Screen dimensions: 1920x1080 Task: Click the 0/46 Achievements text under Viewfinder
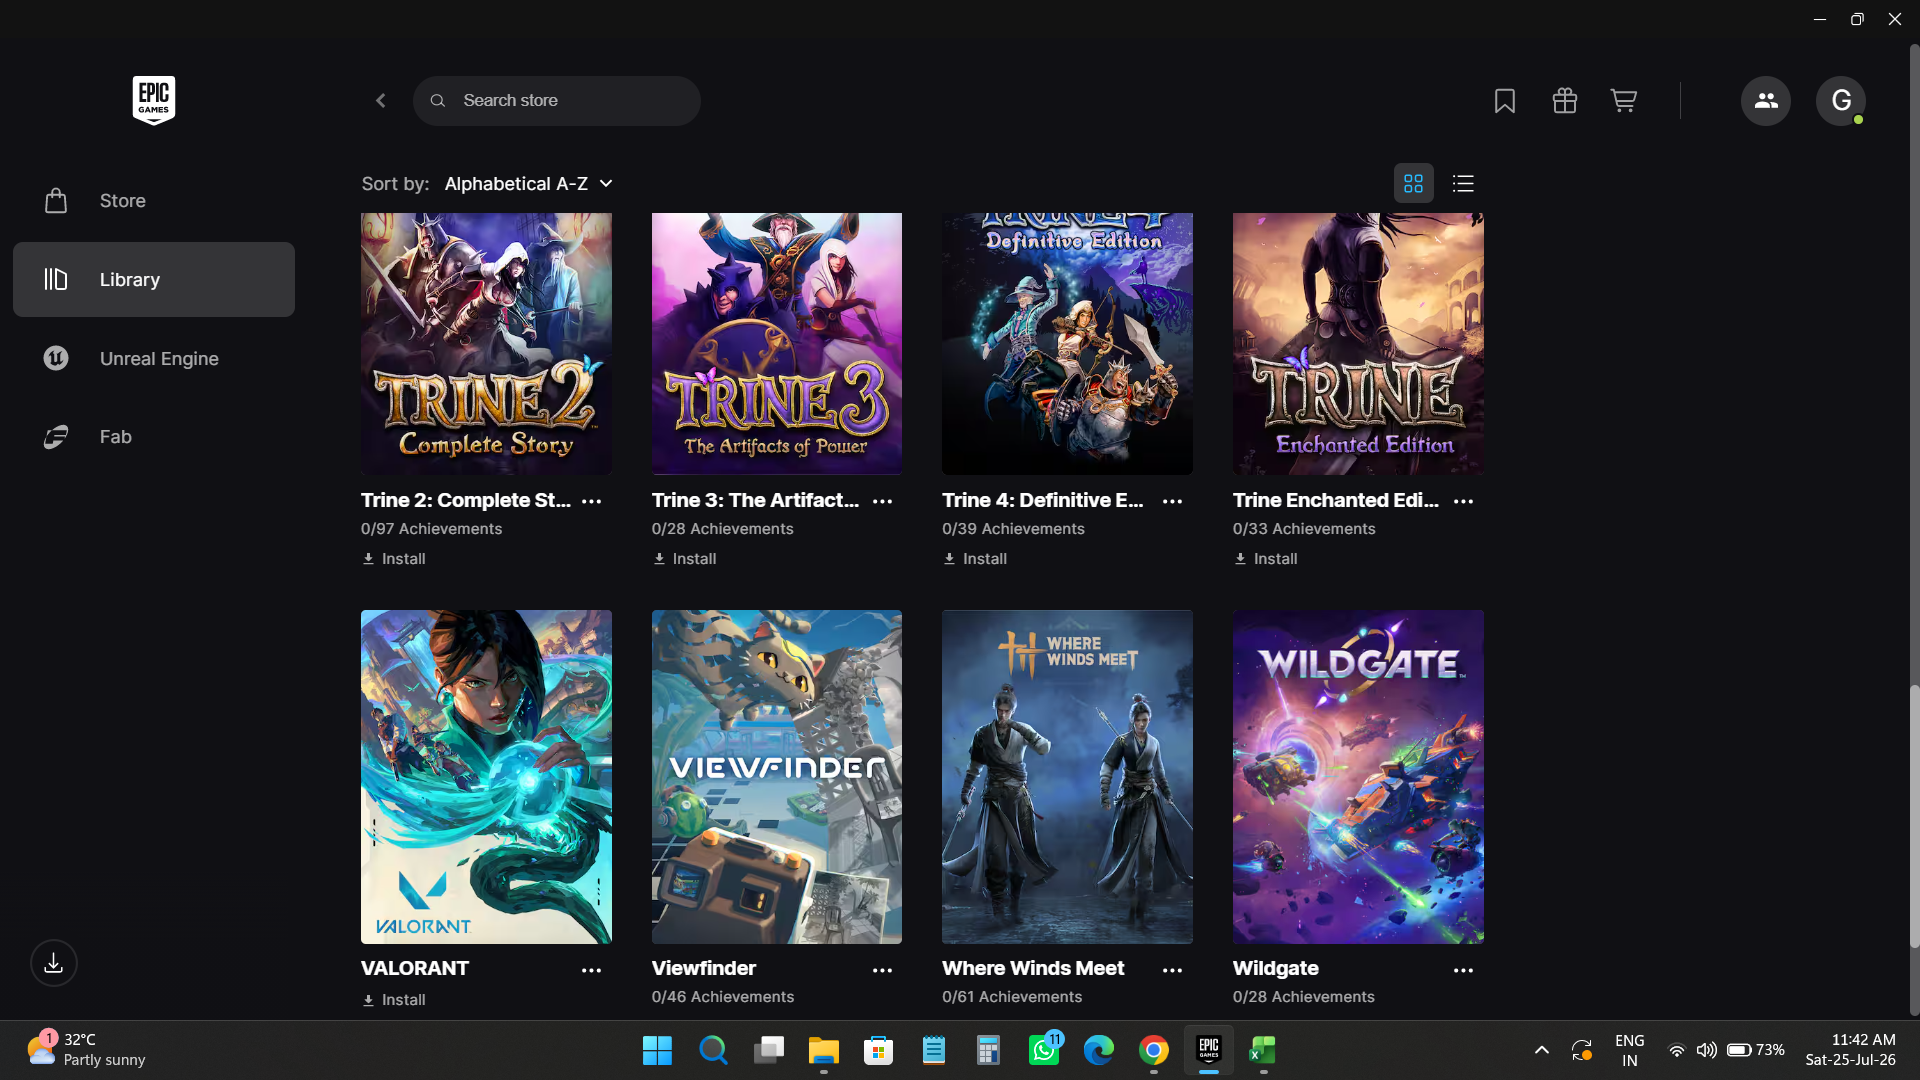[723, 997]
